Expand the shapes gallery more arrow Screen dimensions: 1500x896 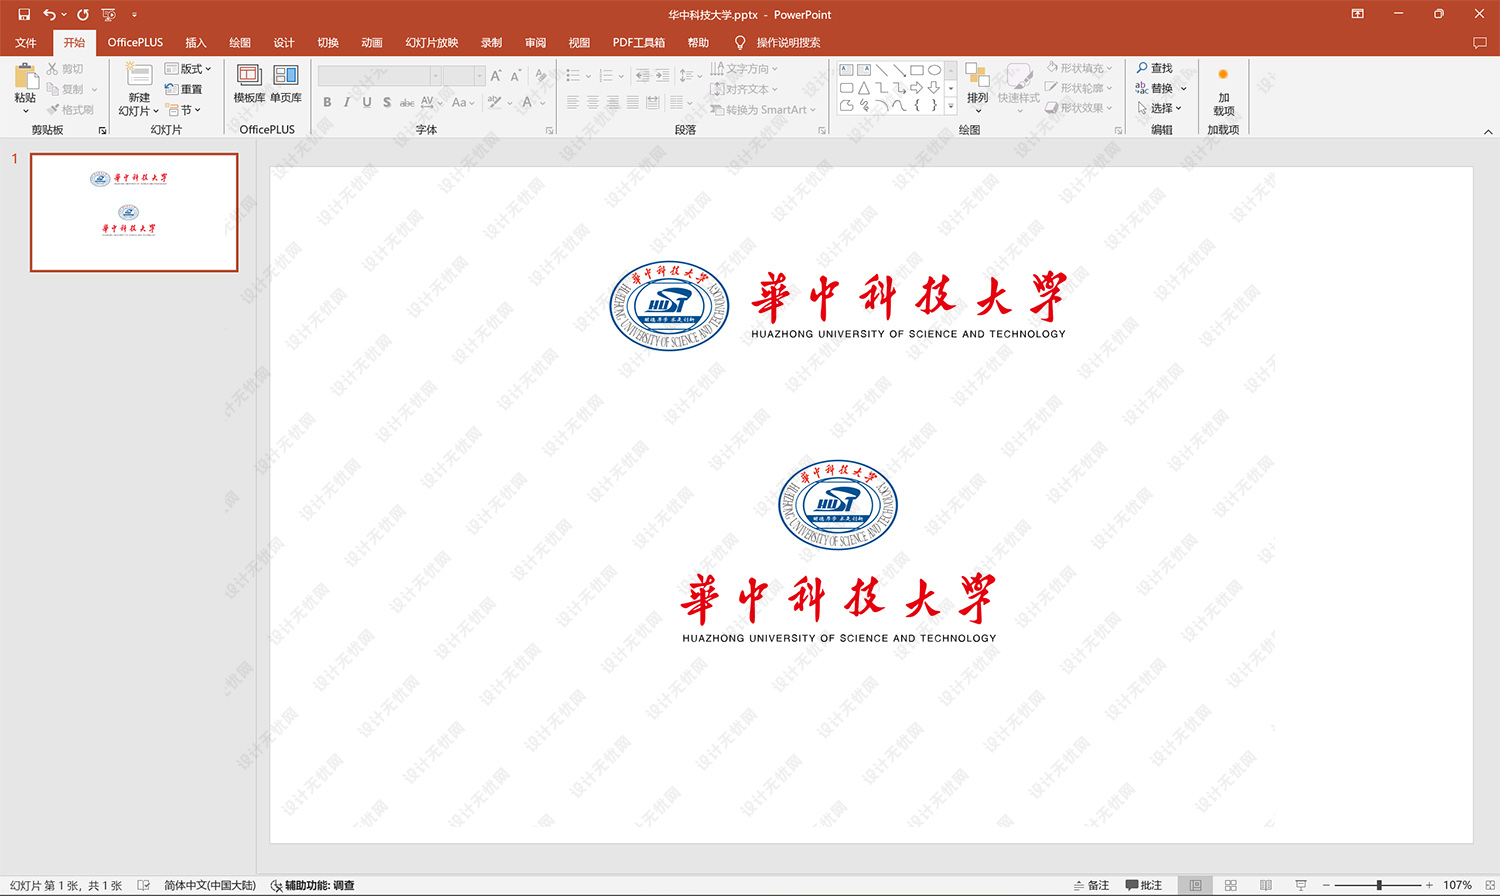pos(951,106)
